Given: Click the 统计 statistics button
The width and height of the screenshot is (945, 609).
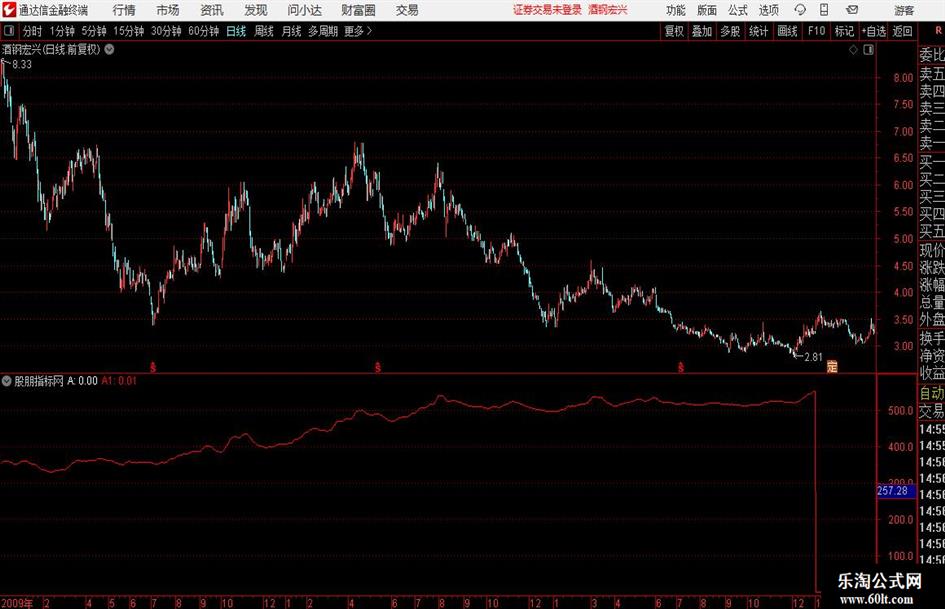Looking at the screenshot, I should pos(758,31).
